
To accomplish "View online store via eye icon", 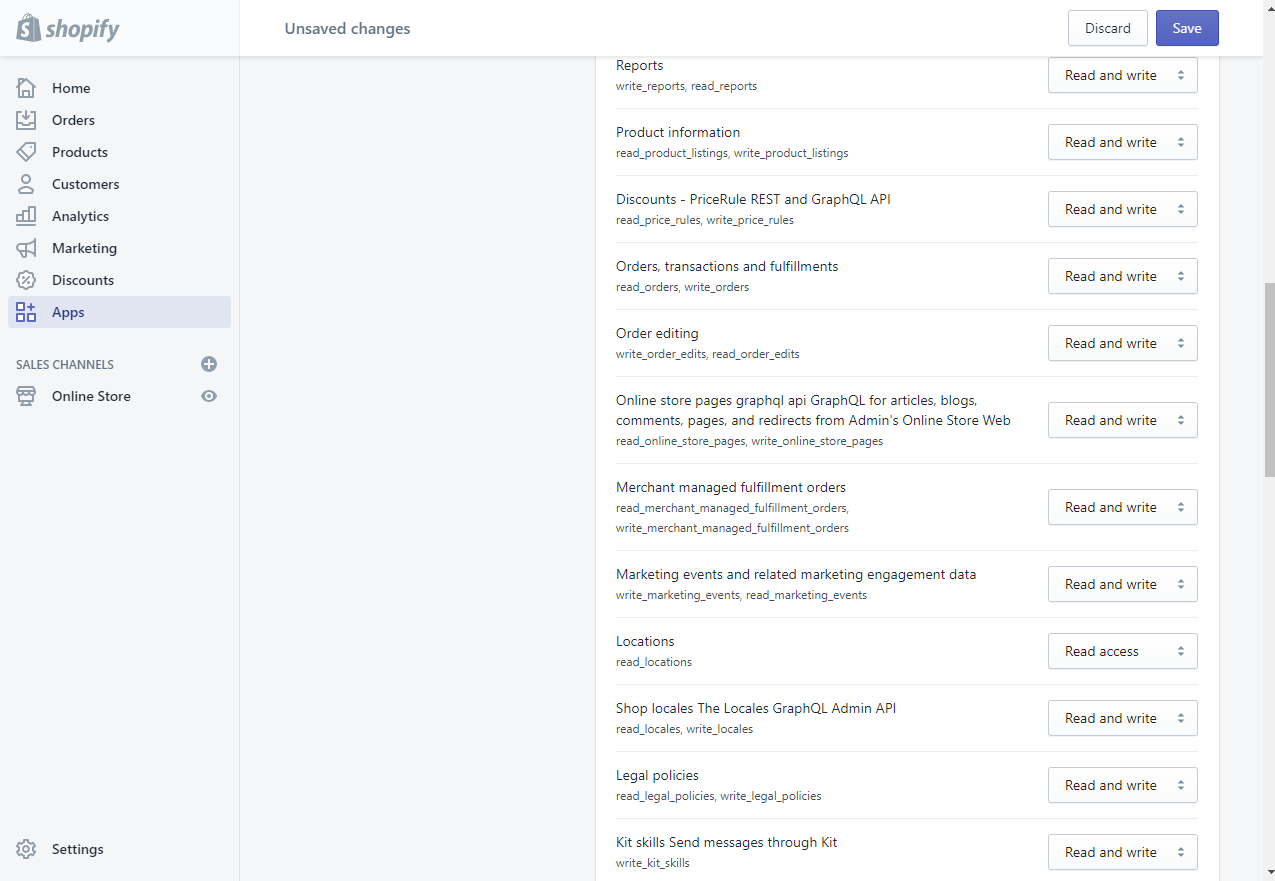I will 209,396.
